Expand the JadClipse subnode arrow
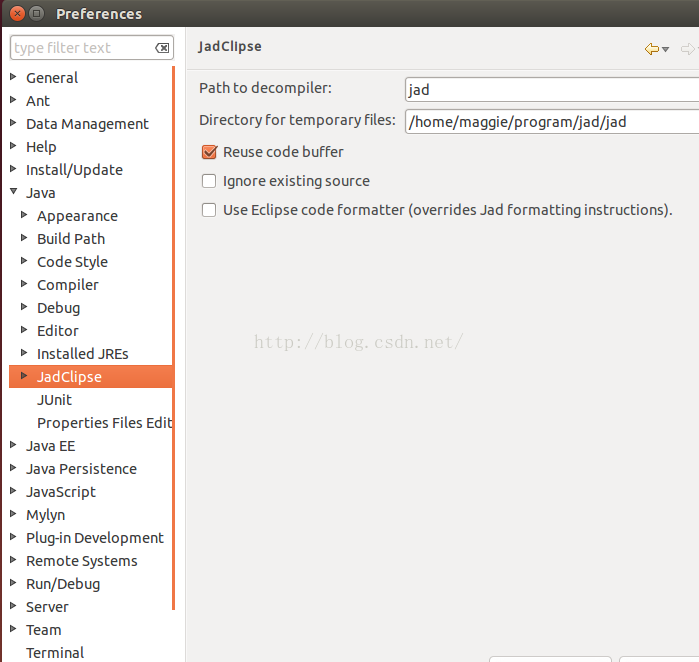Viewport: 699px width, 662px height. 24,376
